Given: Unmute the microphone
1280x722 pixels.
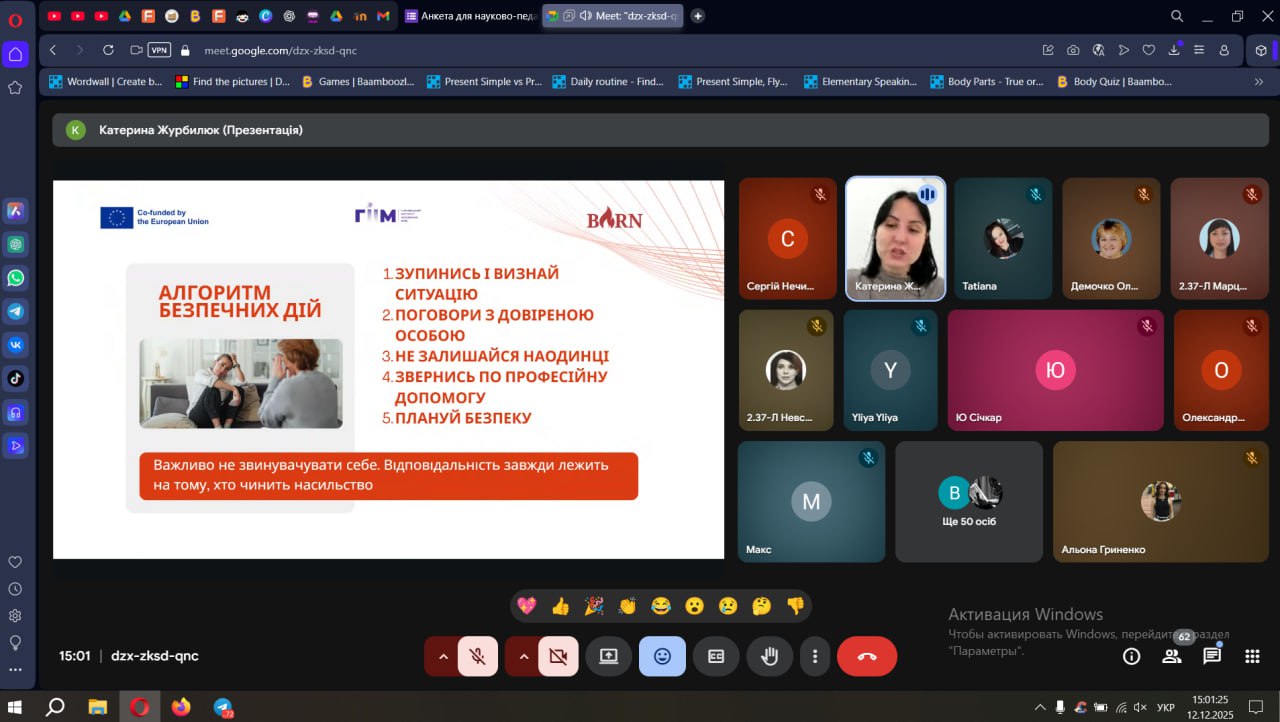Looking at the screenshot, I should tap(478, 656).
